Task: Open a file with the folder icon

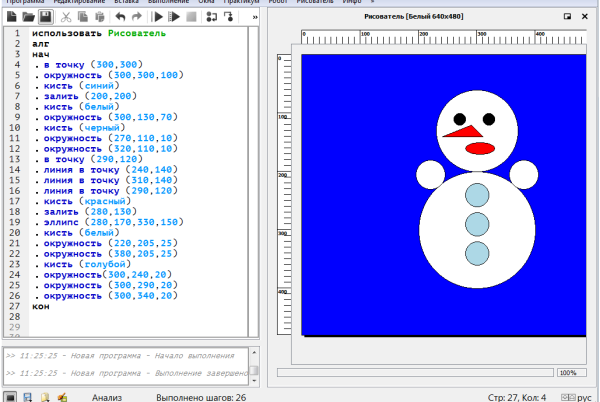Action: (28, 17)
